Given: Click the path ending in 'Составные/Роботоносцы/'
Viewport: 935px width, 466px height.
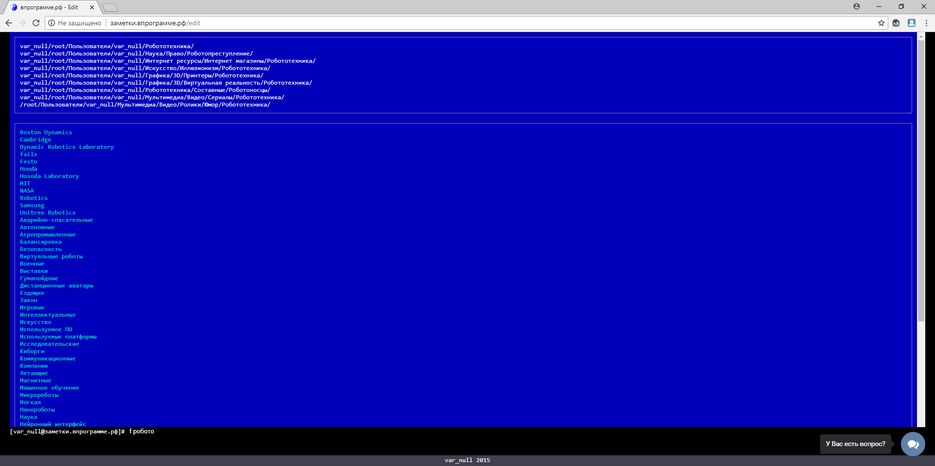Looking at the screenshot, I should [x=145, y=90].
